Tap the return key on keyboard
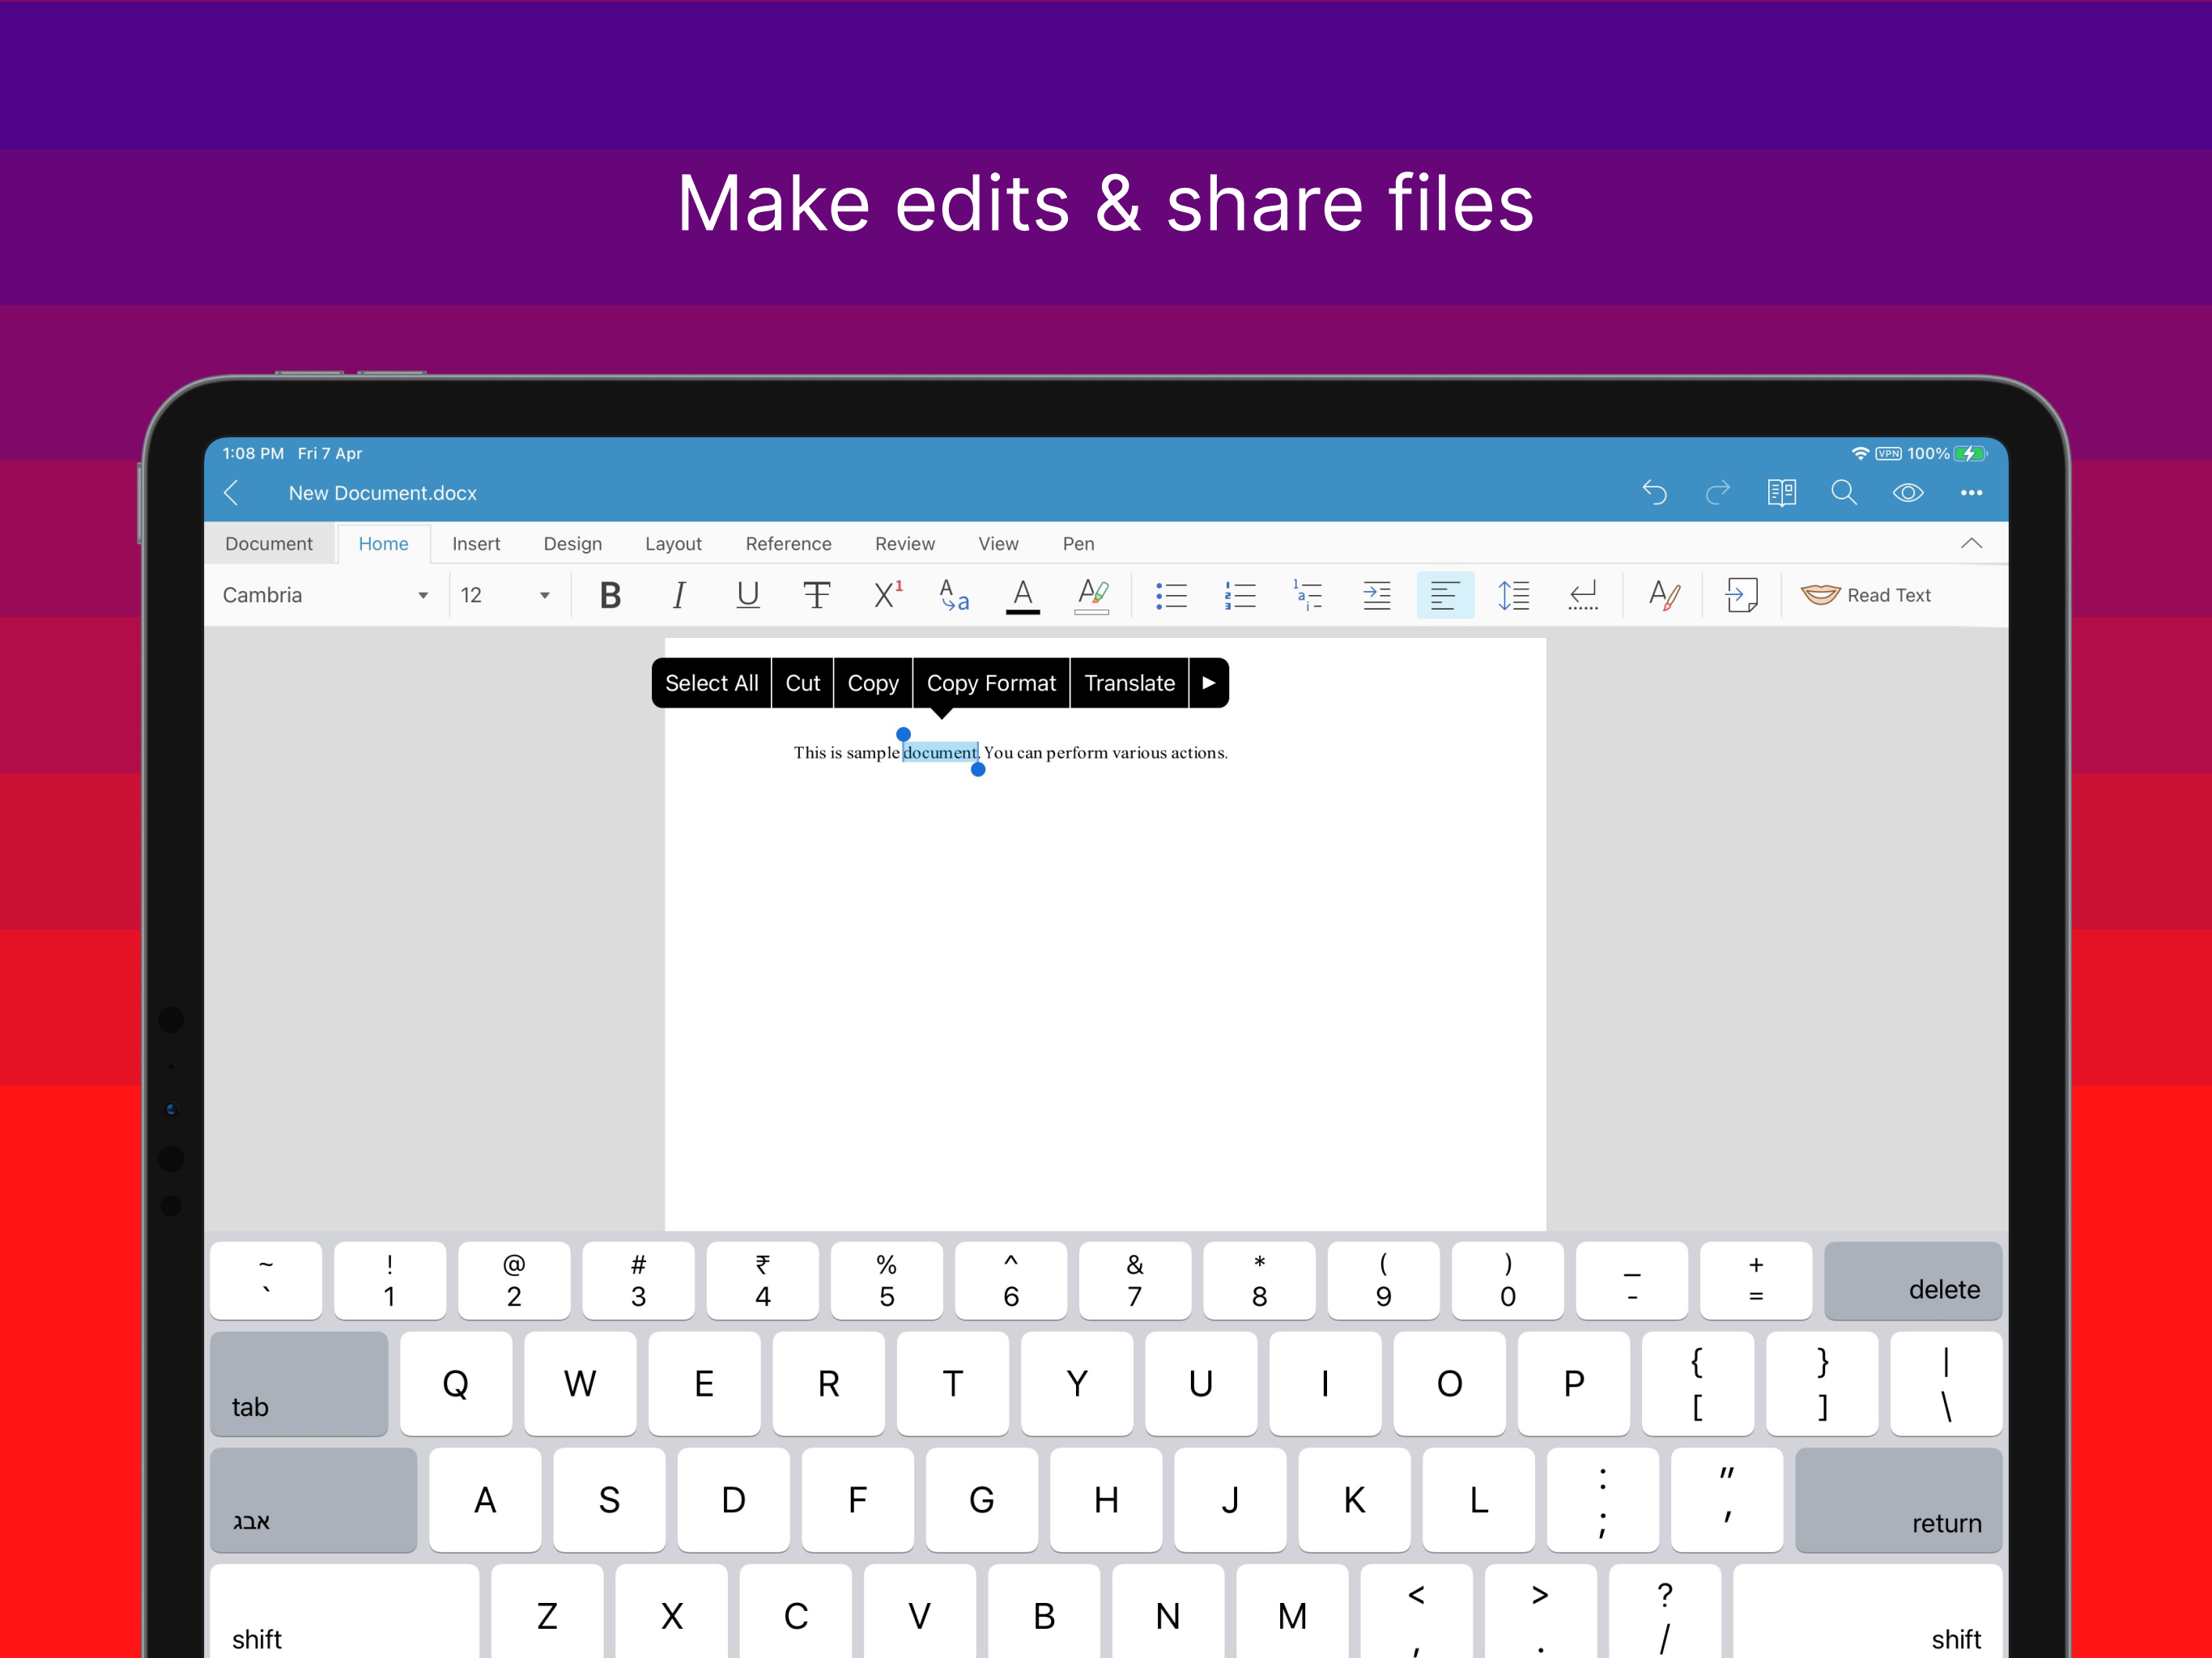 click(1898, 1500)
